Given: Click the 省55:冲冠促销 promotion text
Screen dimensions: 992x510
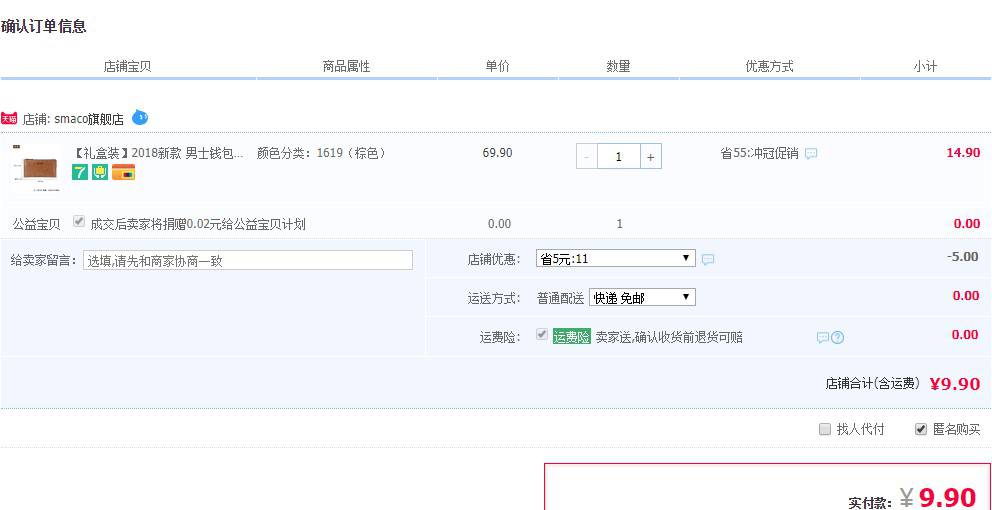Looking at the screenshot, I should 759,153.
